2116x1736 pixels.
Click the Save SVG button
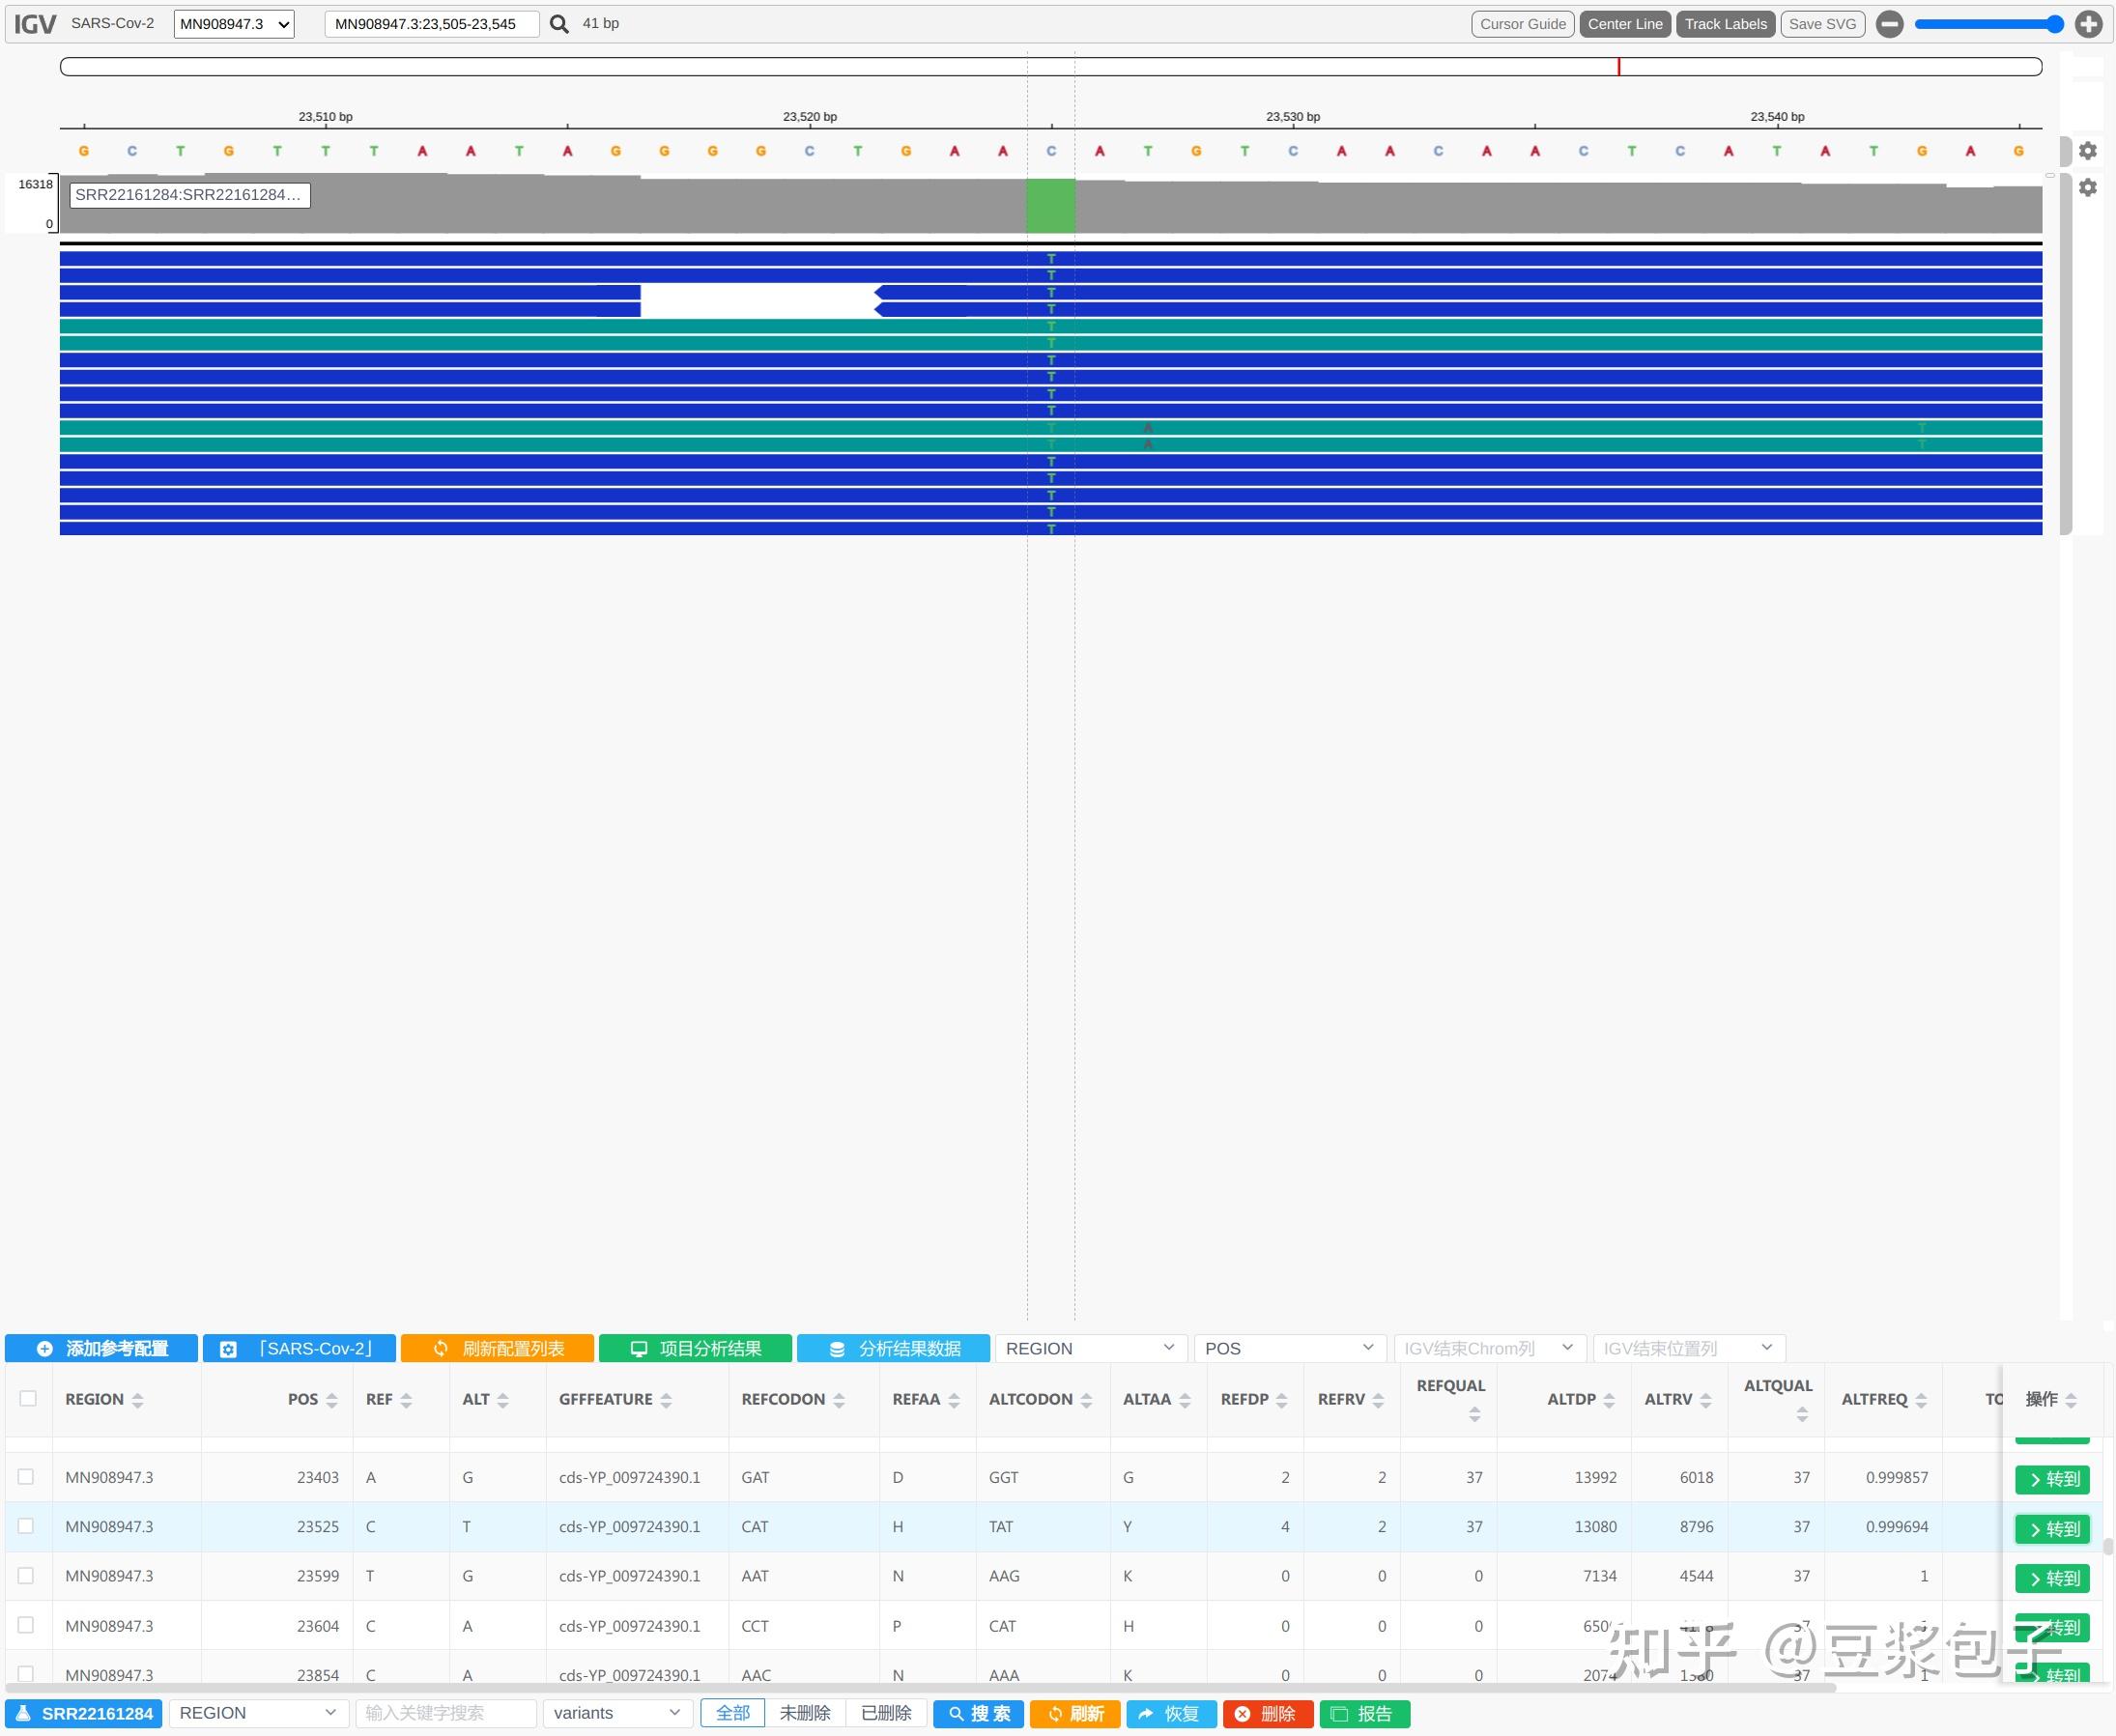[x=1822, y=23]
